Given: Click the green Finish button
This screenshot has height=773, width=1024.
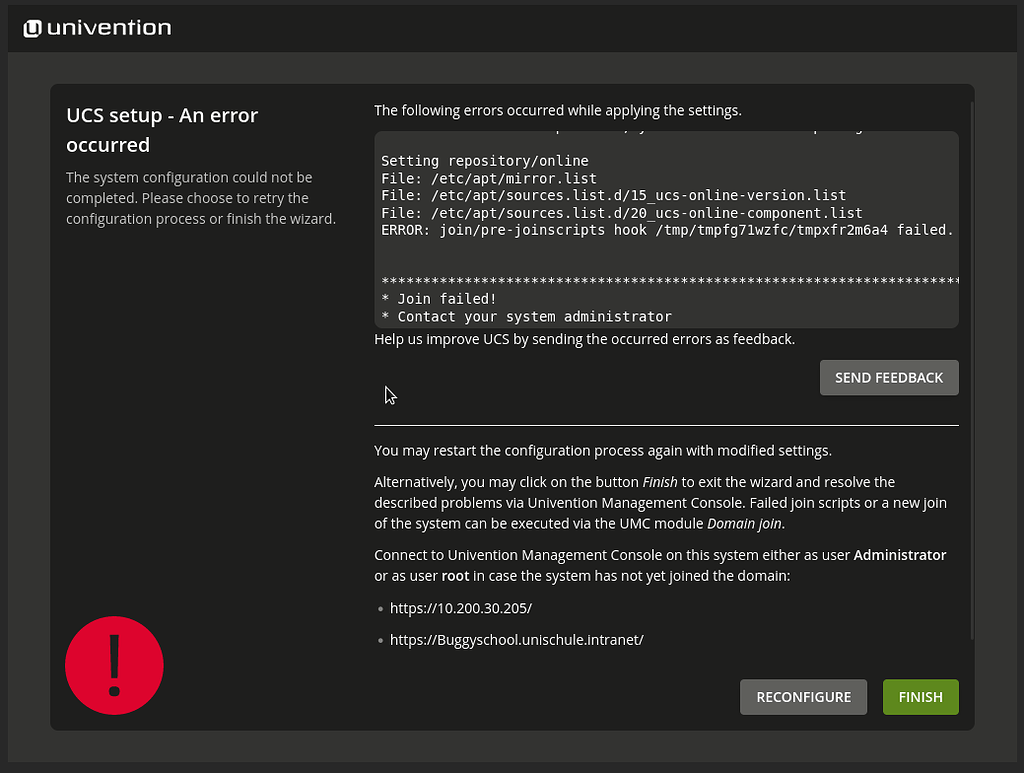Looking at the screenshot, I should [x=920, y=697].
